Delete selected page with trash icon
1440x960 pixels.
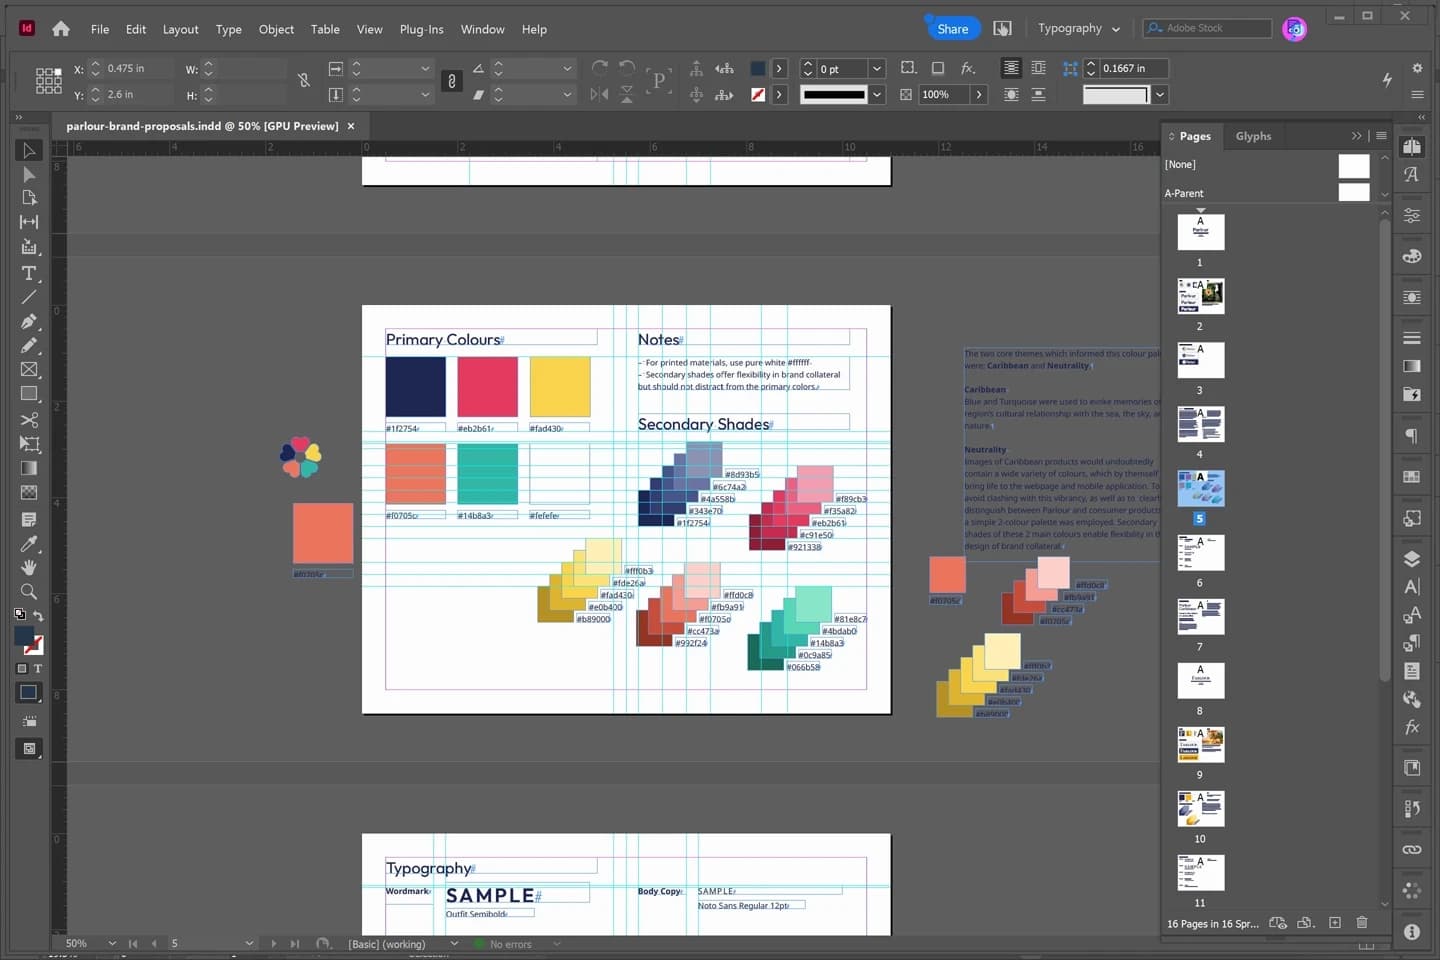pyautogui.click(x=1361, y=923)
